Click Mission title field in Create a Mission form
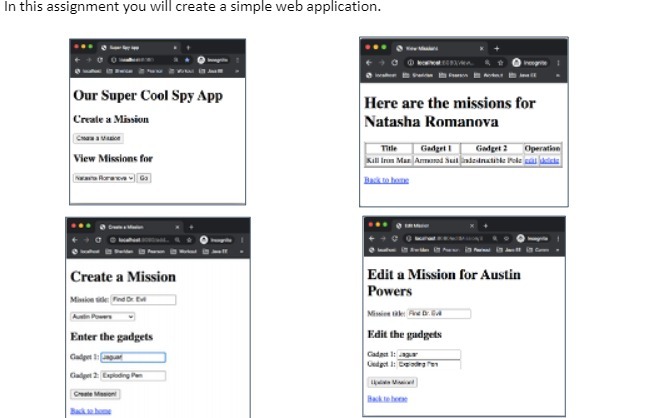Image resolution: width=653 pixels, height=418 pixels. (x=143, y=299)
